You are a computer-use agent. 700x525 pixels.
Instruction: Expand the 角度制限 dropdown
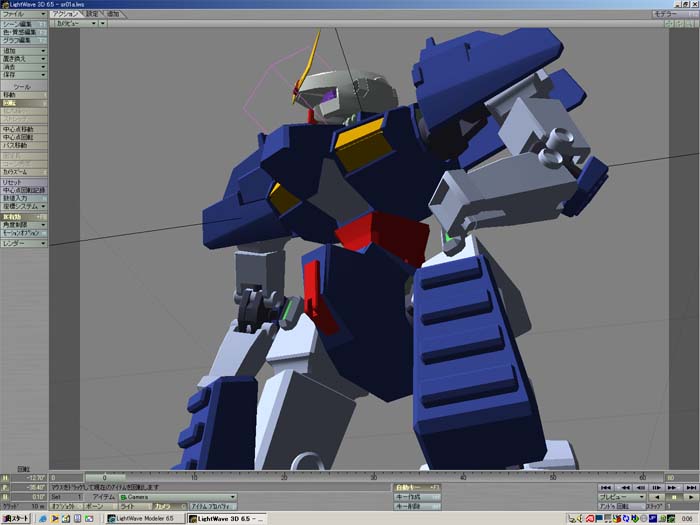(x=24, y=225)
